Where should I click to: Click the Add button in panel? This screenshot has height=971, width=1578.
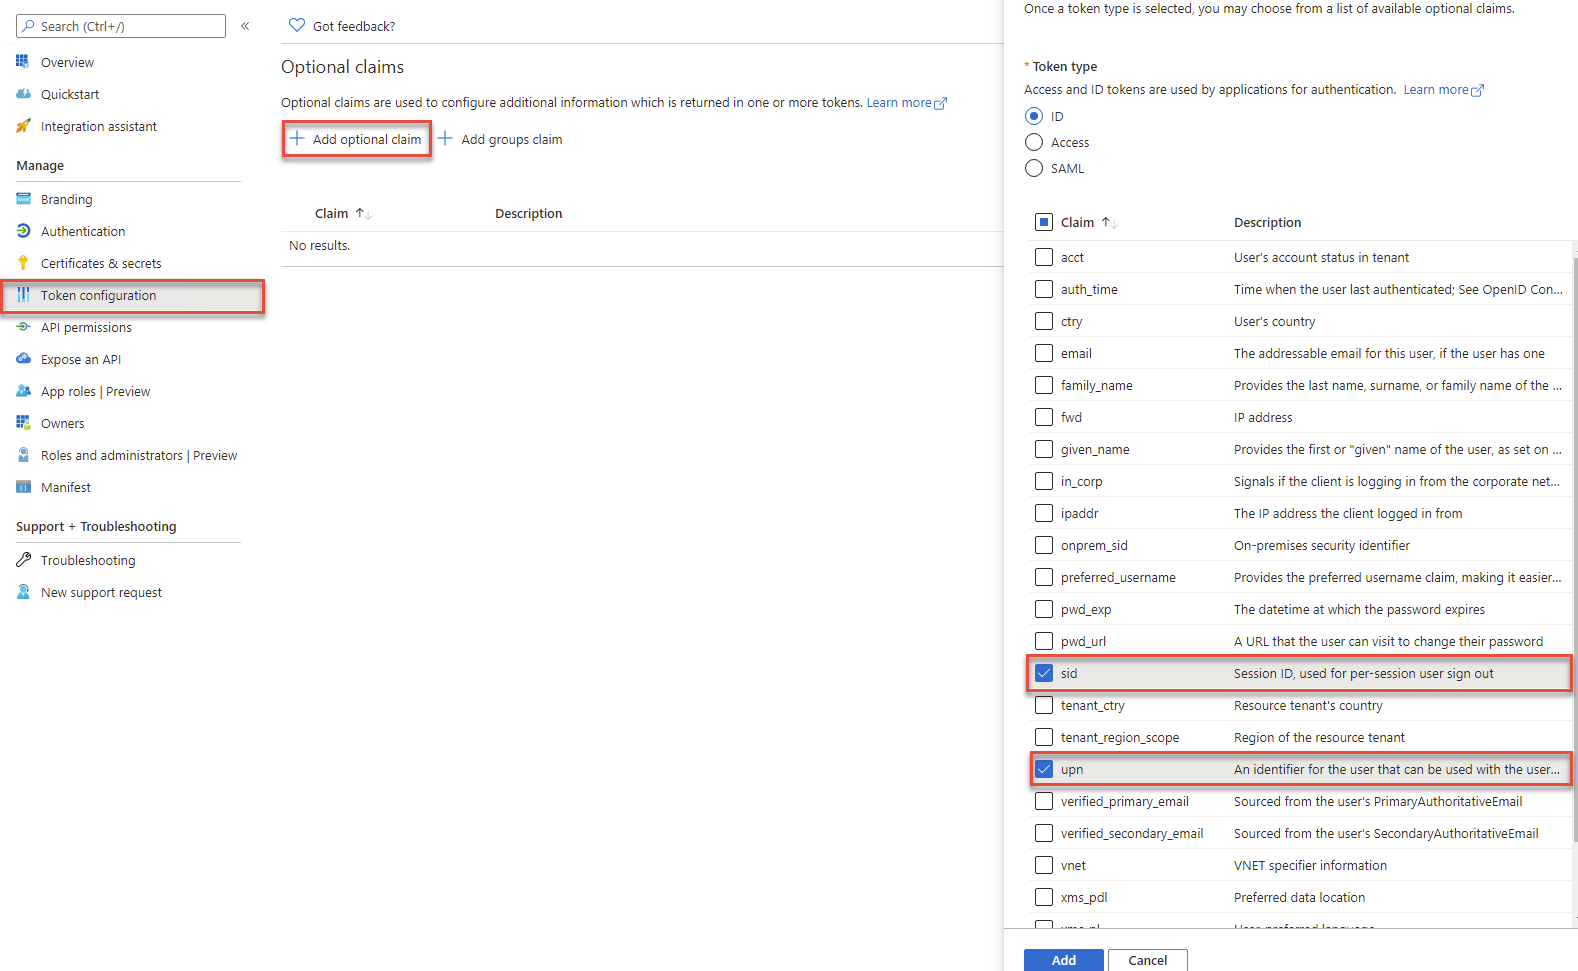pos(1063,959)
